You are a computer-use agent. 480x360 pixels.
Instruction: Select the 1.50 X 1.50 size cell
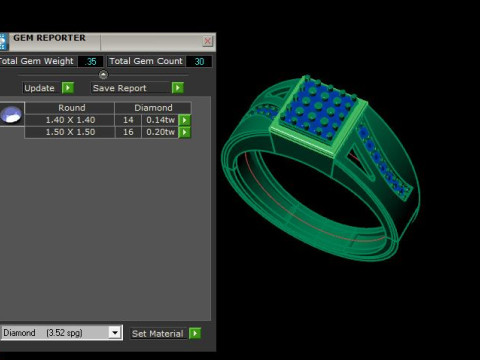70,132
